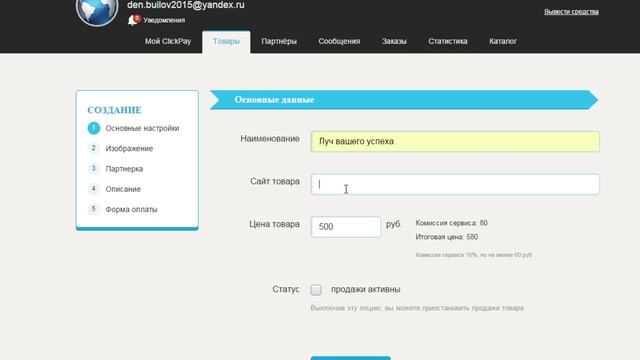Click Вывести средства link

tap(571, 12)
